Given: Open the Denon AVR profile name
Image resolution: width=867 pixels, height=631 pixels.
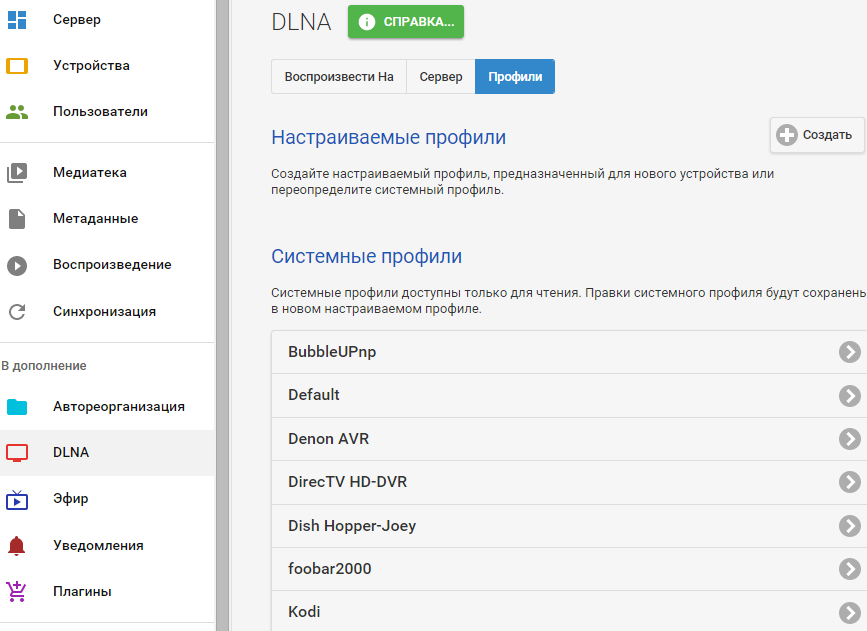Looking at the screenshot, I should (x=328, y=439).
